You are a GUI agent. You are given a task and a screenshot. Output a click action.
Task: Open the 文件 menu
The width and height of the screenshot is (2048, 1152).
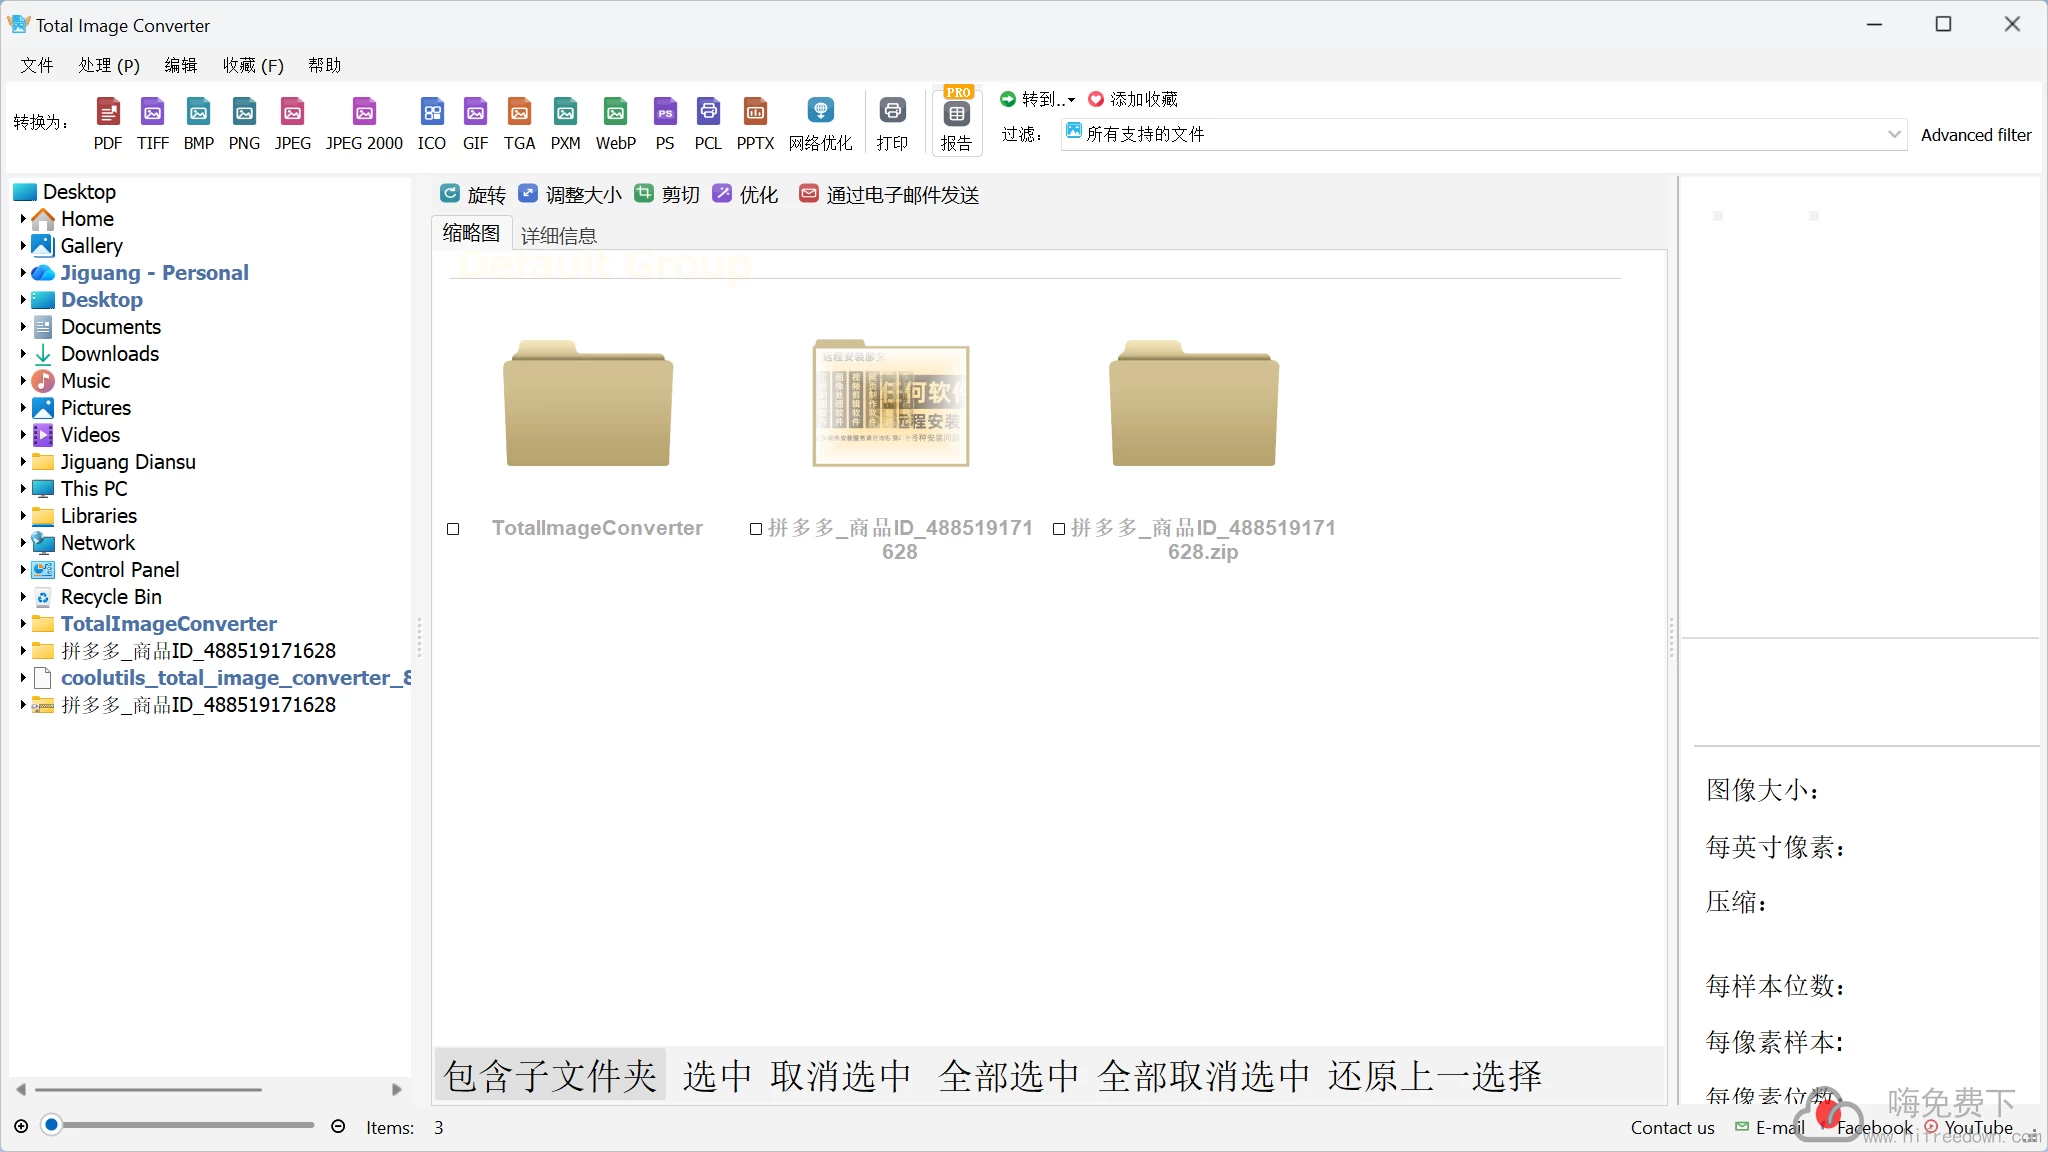(37, 65)
